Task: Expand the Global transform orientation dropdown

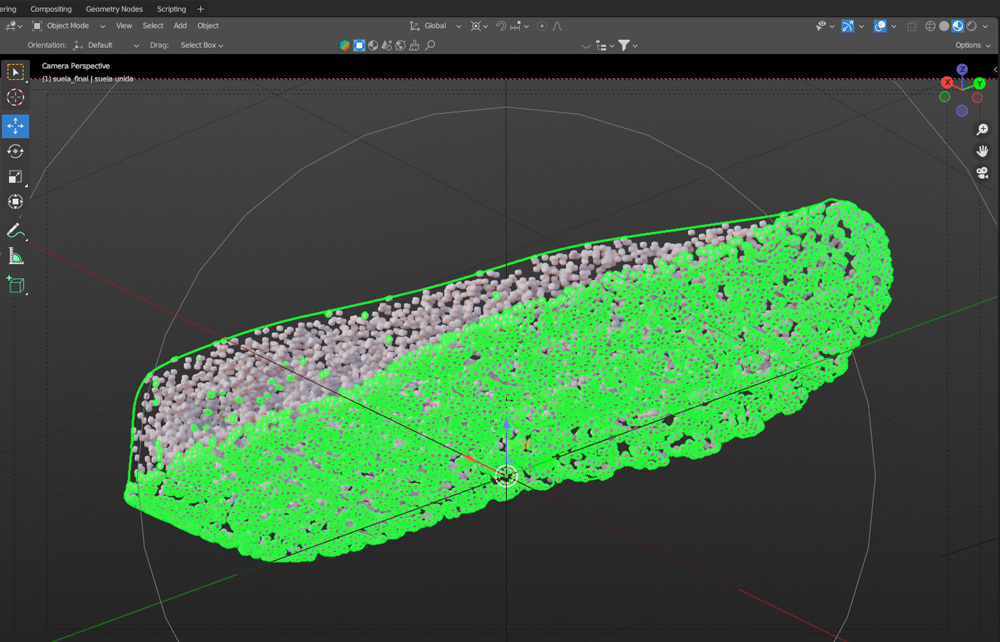Action: [x=435, y=26]
